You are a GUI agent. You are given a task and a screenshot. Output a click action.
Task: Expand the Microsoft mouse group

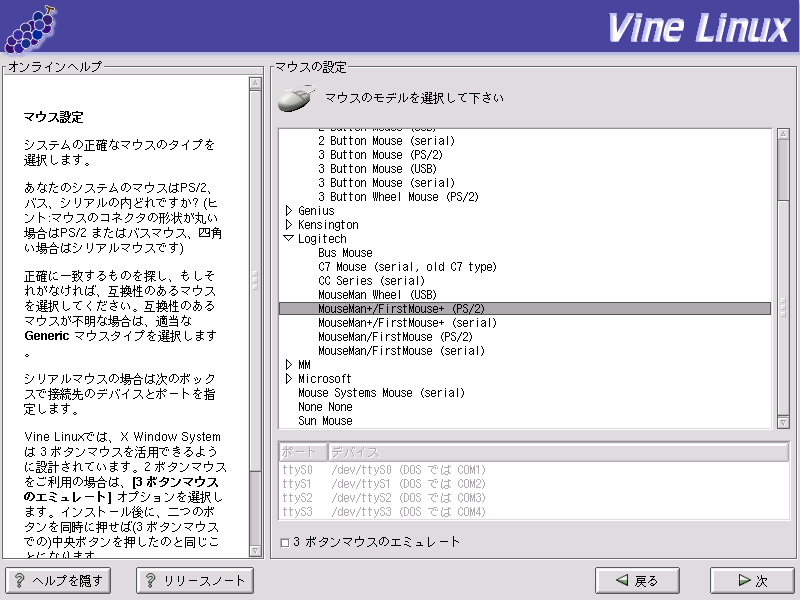[289, 379]
